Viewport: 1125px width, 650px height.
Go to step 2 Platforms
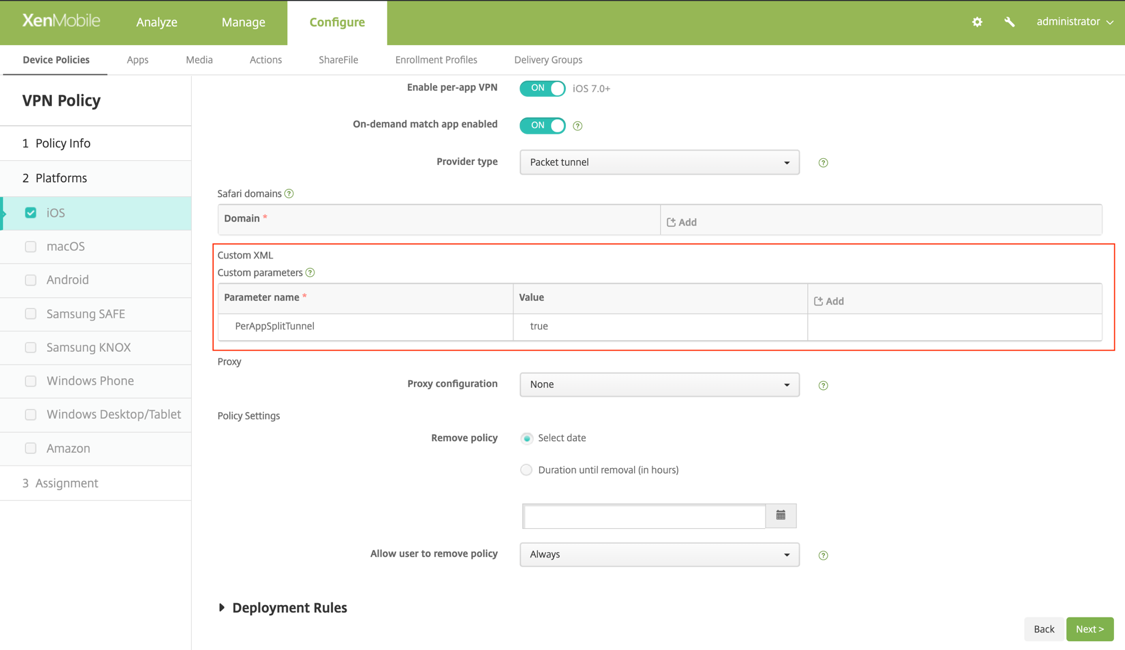coord(96,178)
